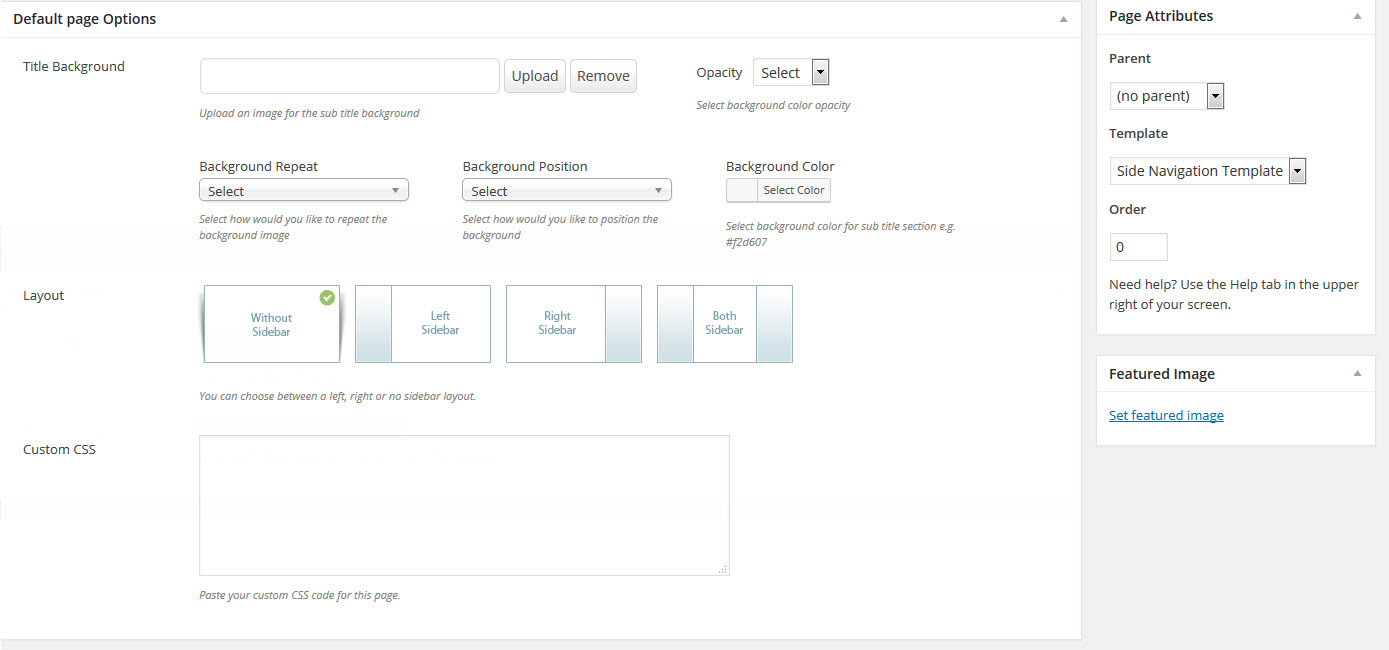Collapse the Default page Options panel

pos(1063,19)
